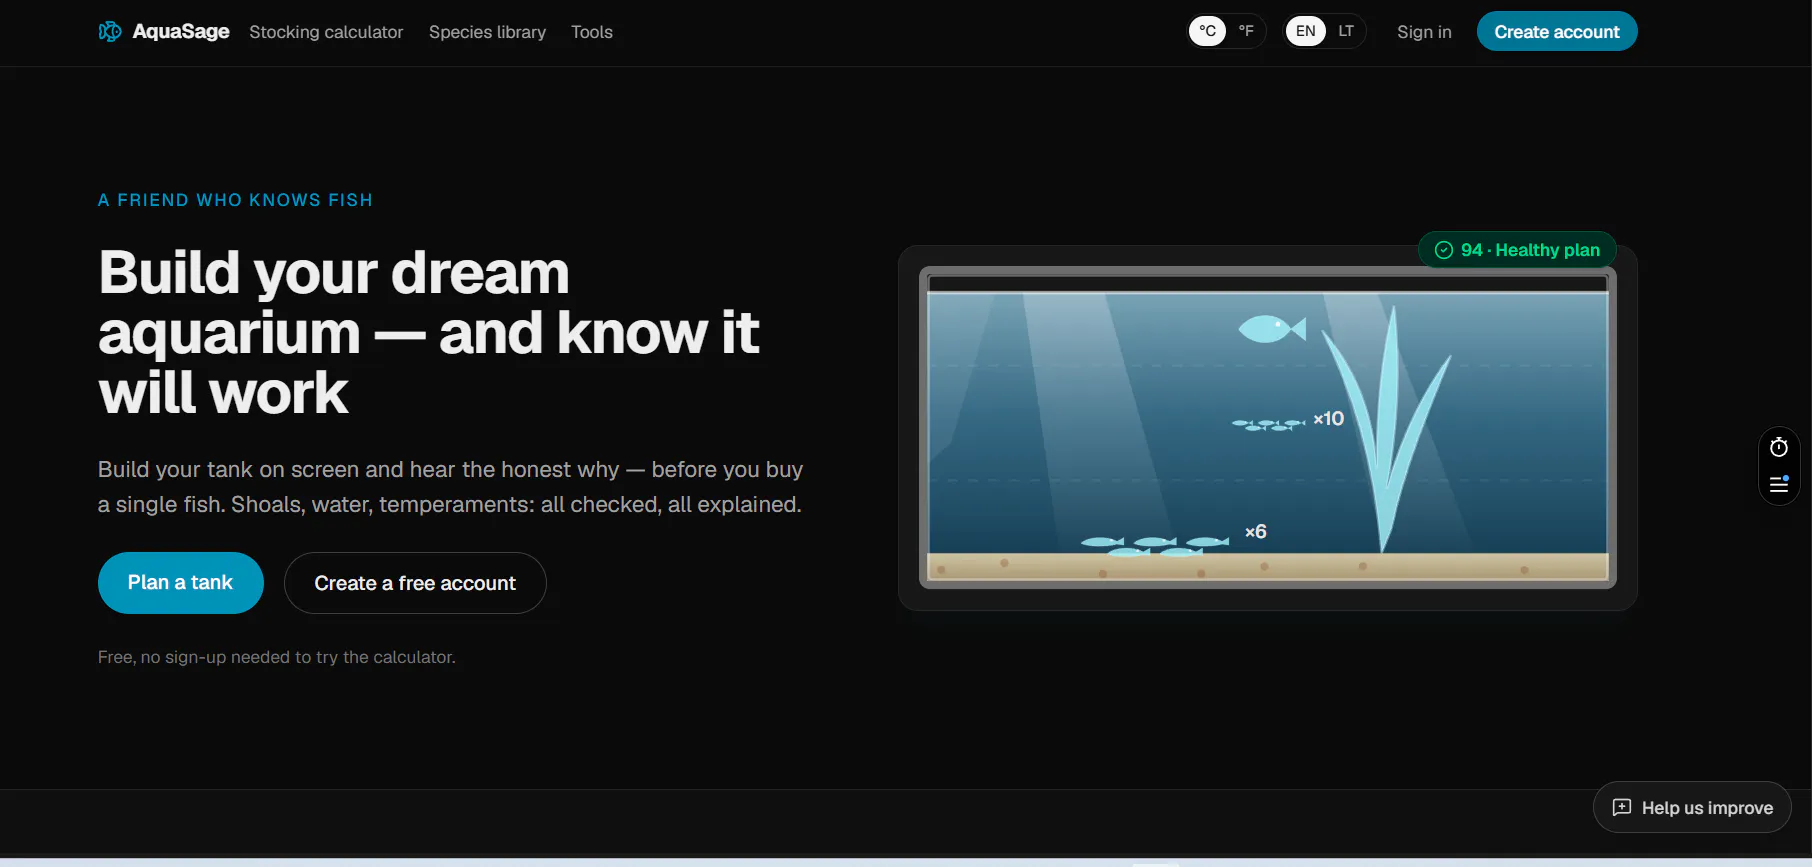Click the checkmark icon in Healthy plan badge
Image resolution: width=1812 pixels, height=867 pixels.
[x=1444, y=250]
